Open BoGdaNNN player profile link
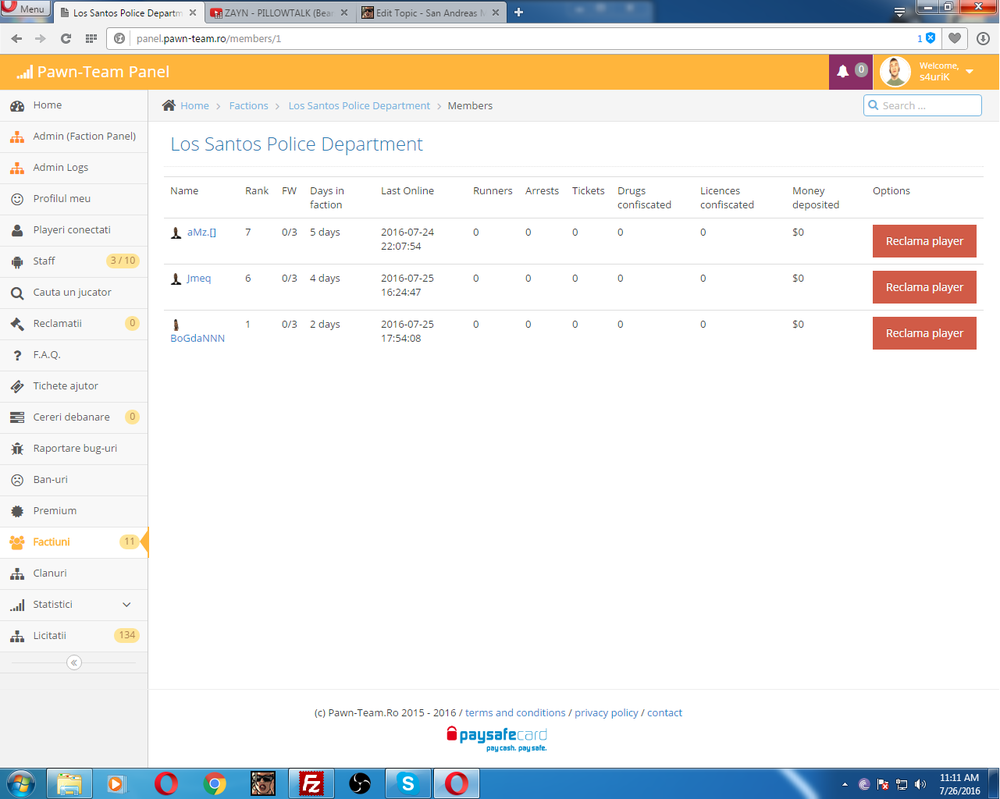 coord(197,338)
